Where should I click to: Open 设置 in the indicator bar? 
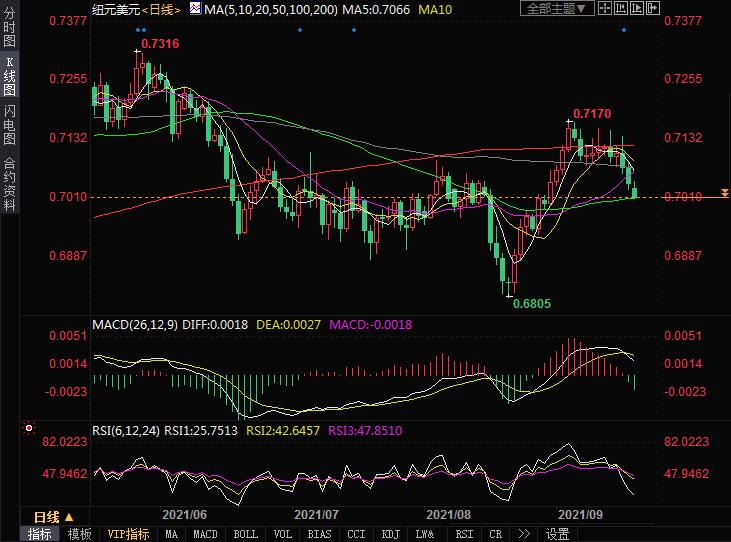coord(557,534)
